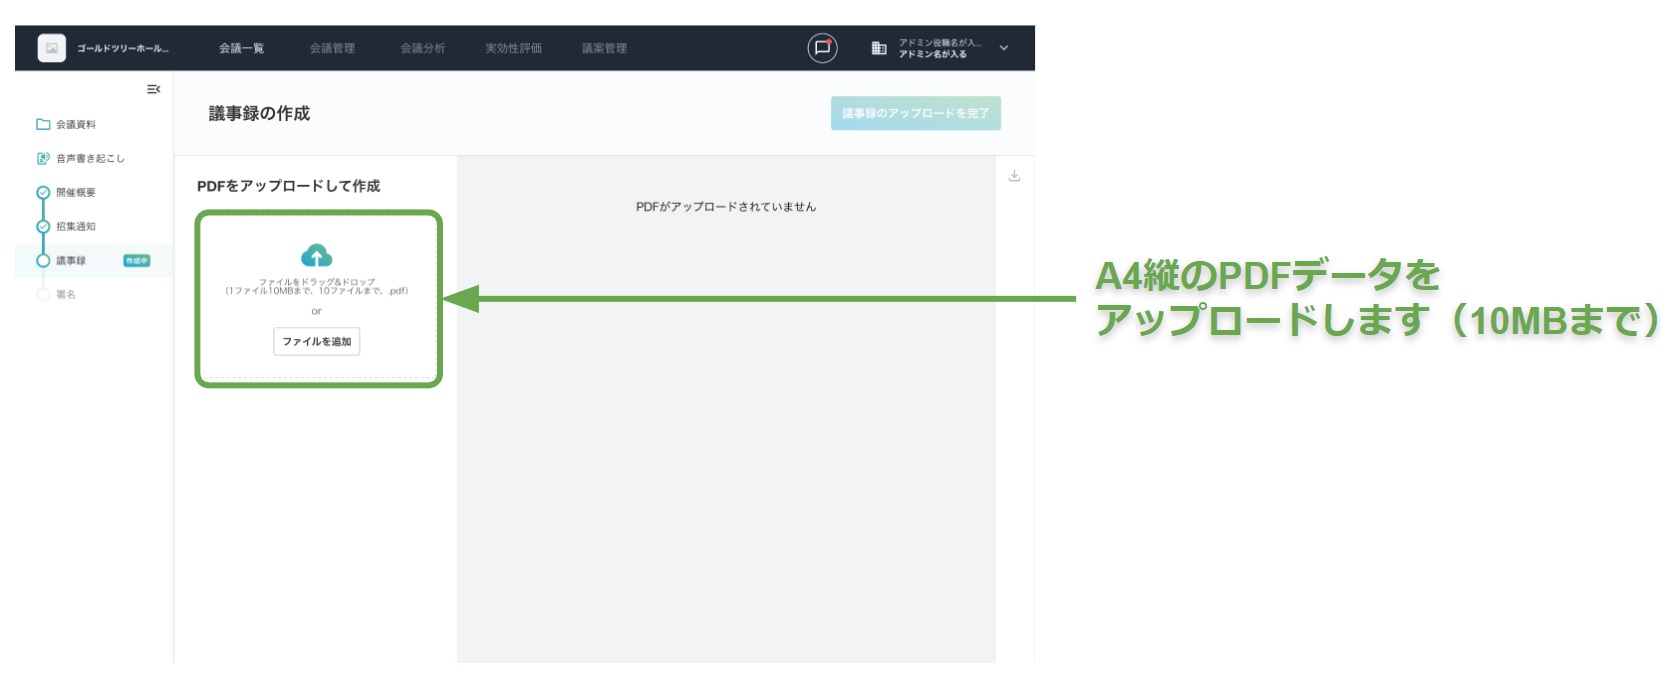
Task: Click the 音声書き起こし transcription icon
Action: [x=43, y=158]
